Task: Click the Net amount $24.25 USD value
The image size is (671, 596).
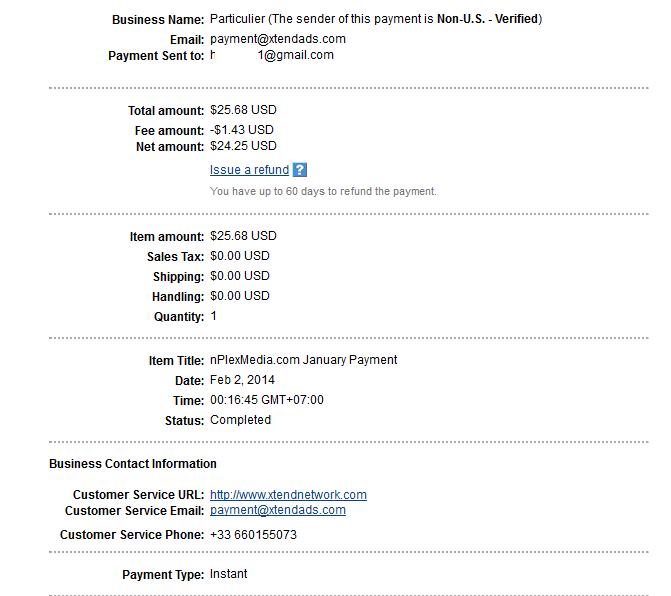Action: [x=243, y=146]
